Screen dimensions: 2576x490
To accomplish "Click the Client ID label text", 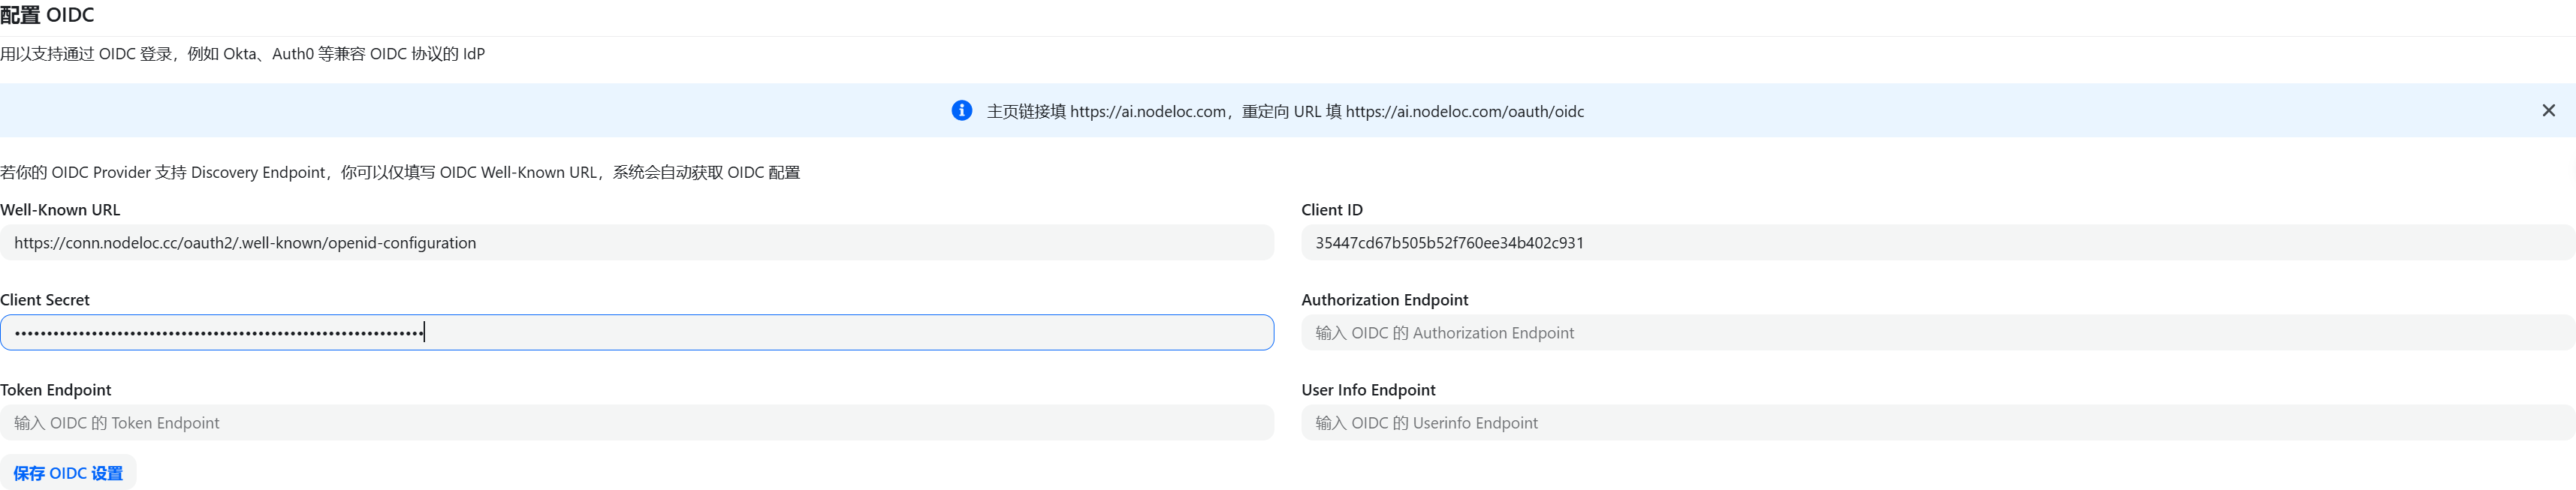I will (x=1332, y=210).
